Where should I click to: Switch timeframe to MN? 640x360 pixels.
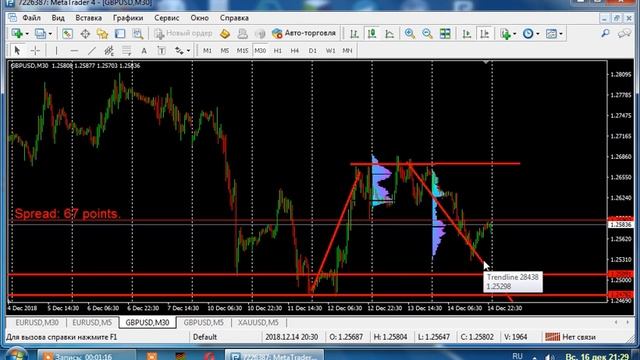click(x=347, y=51)
